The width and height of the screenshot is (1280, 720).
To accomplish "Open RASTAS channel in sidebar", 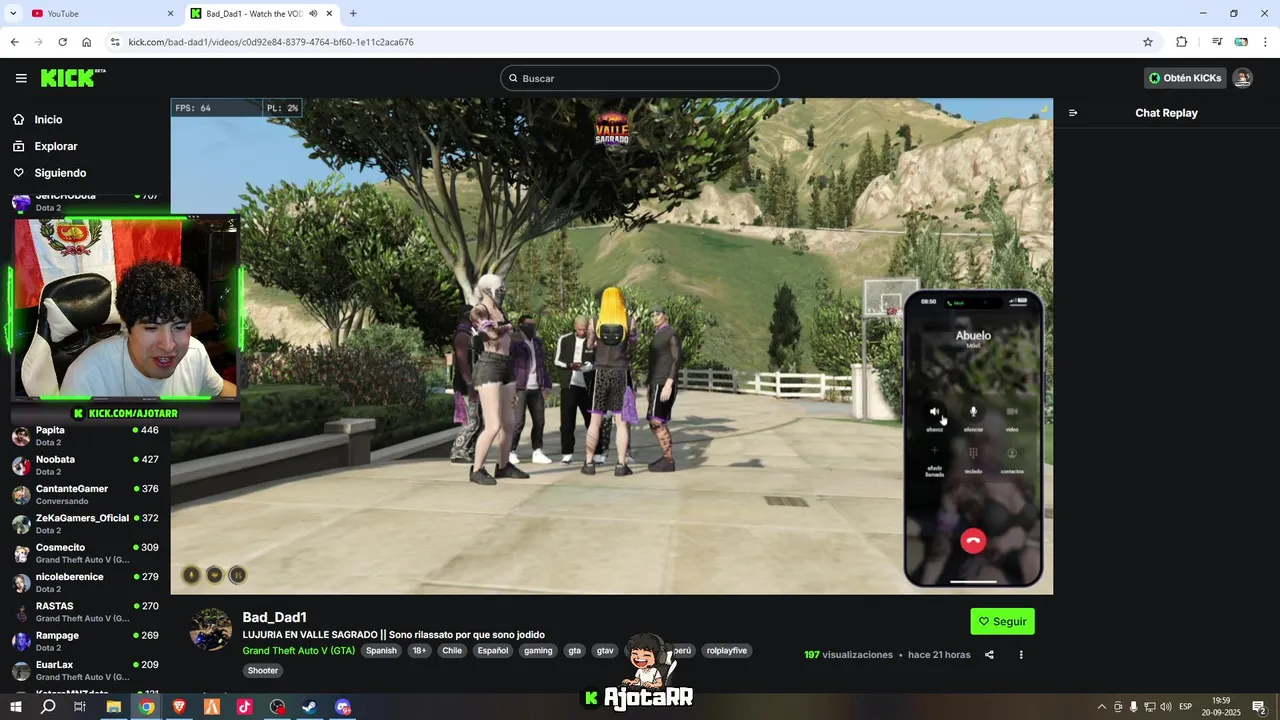I will [85, 612].
